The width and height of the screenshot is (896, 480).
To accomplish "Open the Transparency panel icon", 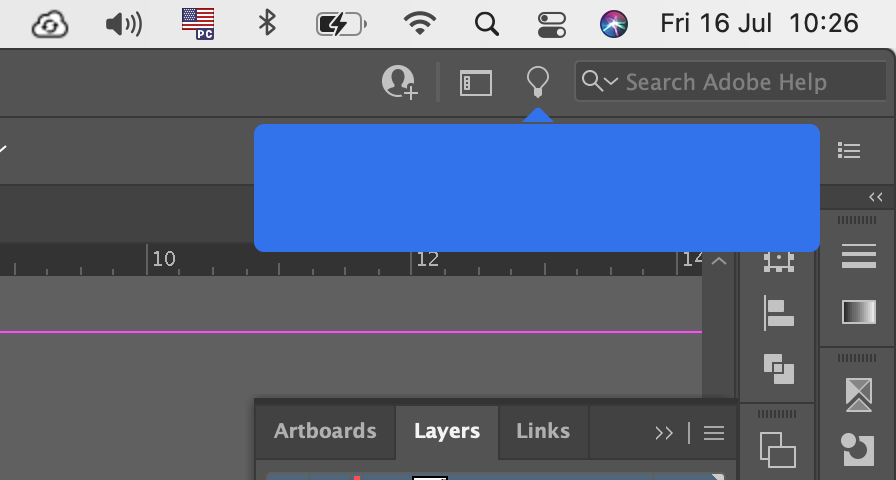I will coord(858,393).
